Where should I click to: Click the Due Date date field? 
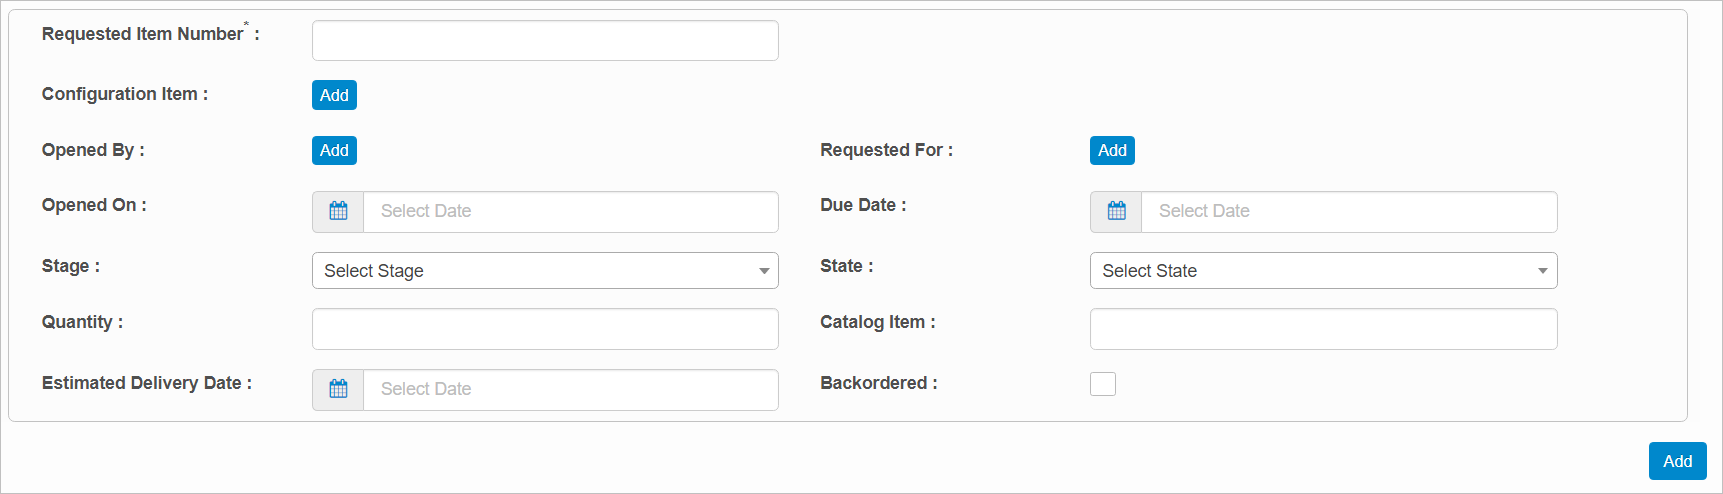click(1349, 211)
